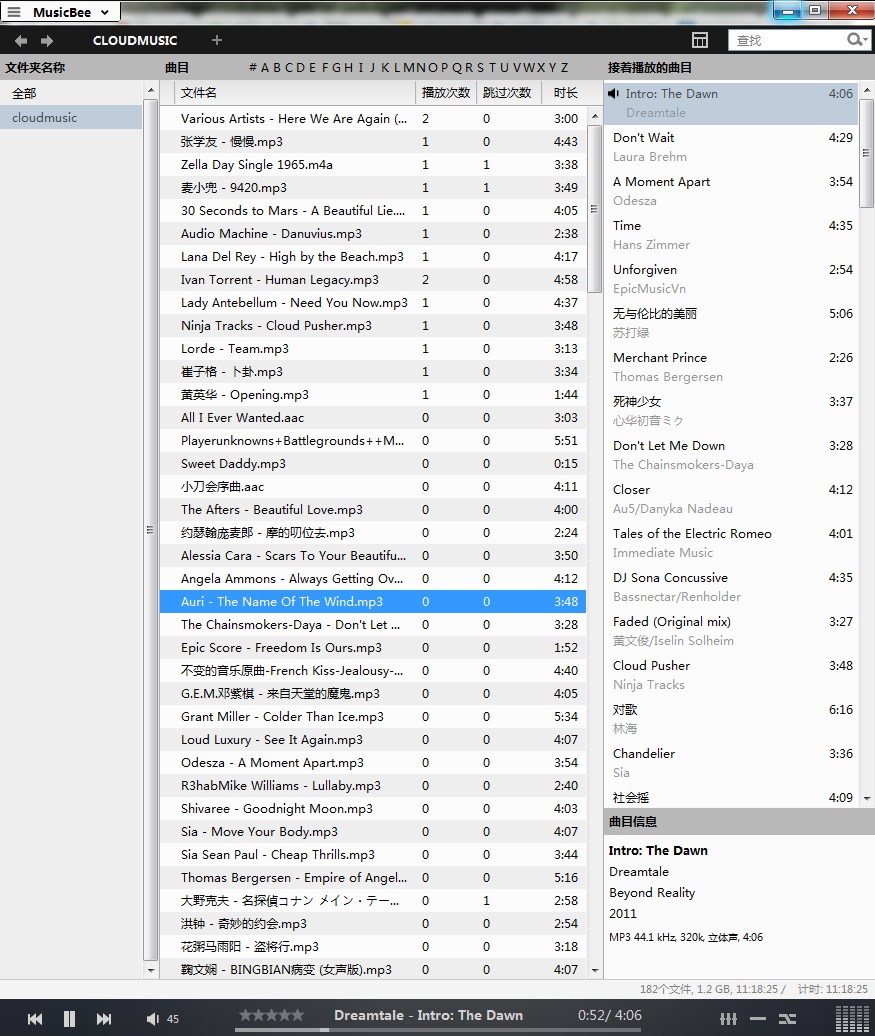Select Lorde - Team.mp3 in list

pyautogui.click(x=235, y=349)
